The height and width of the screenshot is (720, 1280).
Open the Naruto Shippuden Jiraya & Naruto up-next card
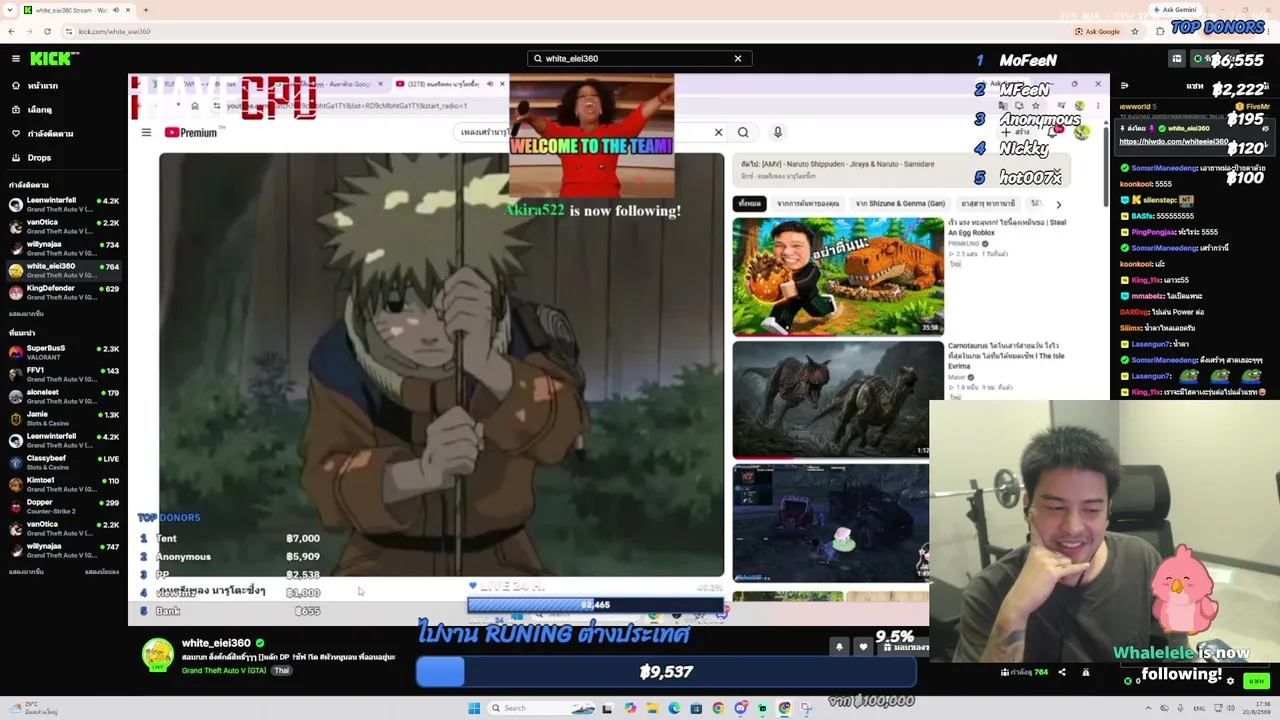901,169
